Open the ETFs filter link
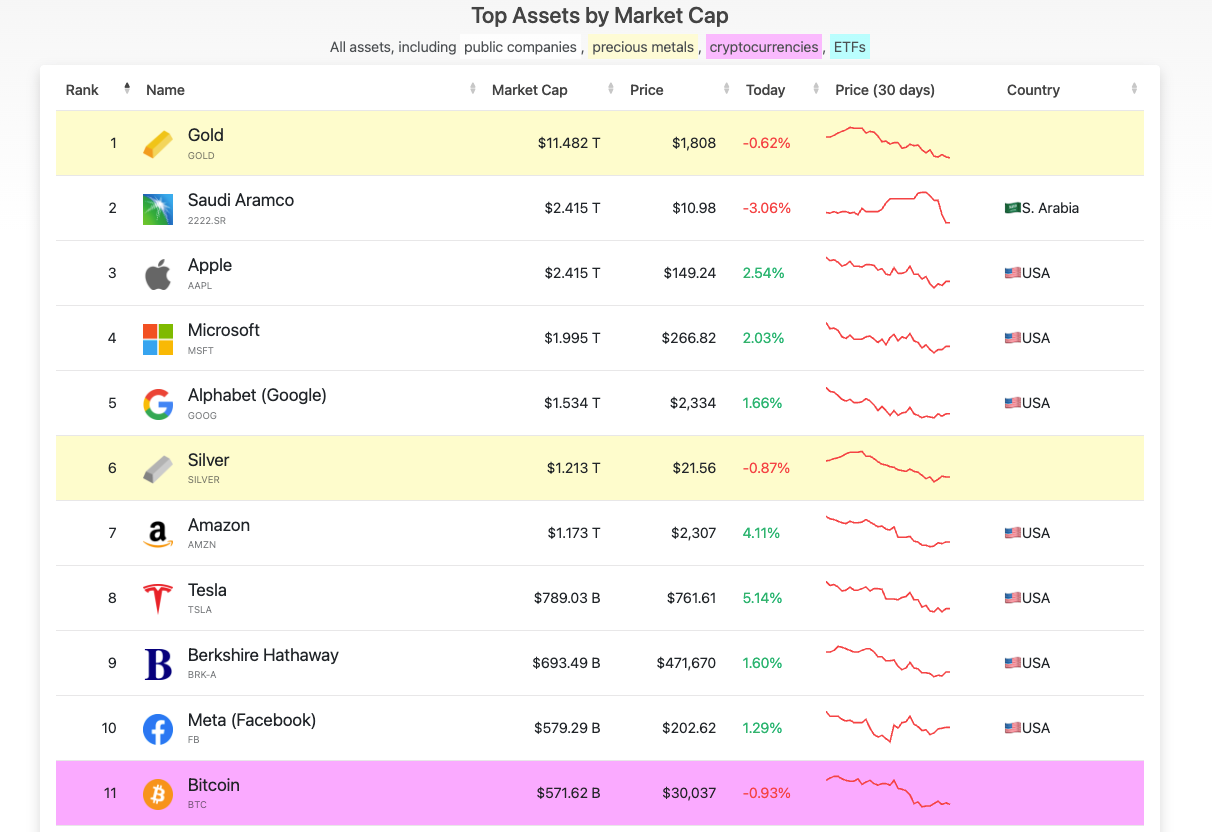Image resolution: width=1212 pixels, height=832 pixels. coord(850,47)
